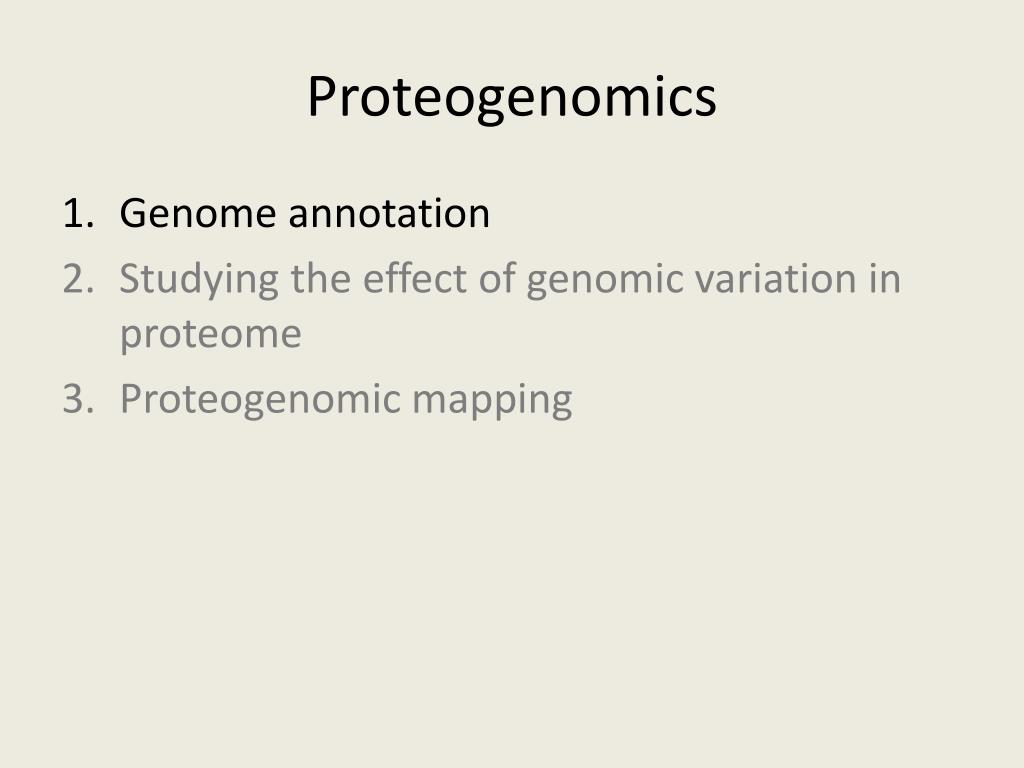Click the word 'in' ending item two's first line
Image resolution: width=1024 pixels, height=768 pixels.
click(885, 279)
